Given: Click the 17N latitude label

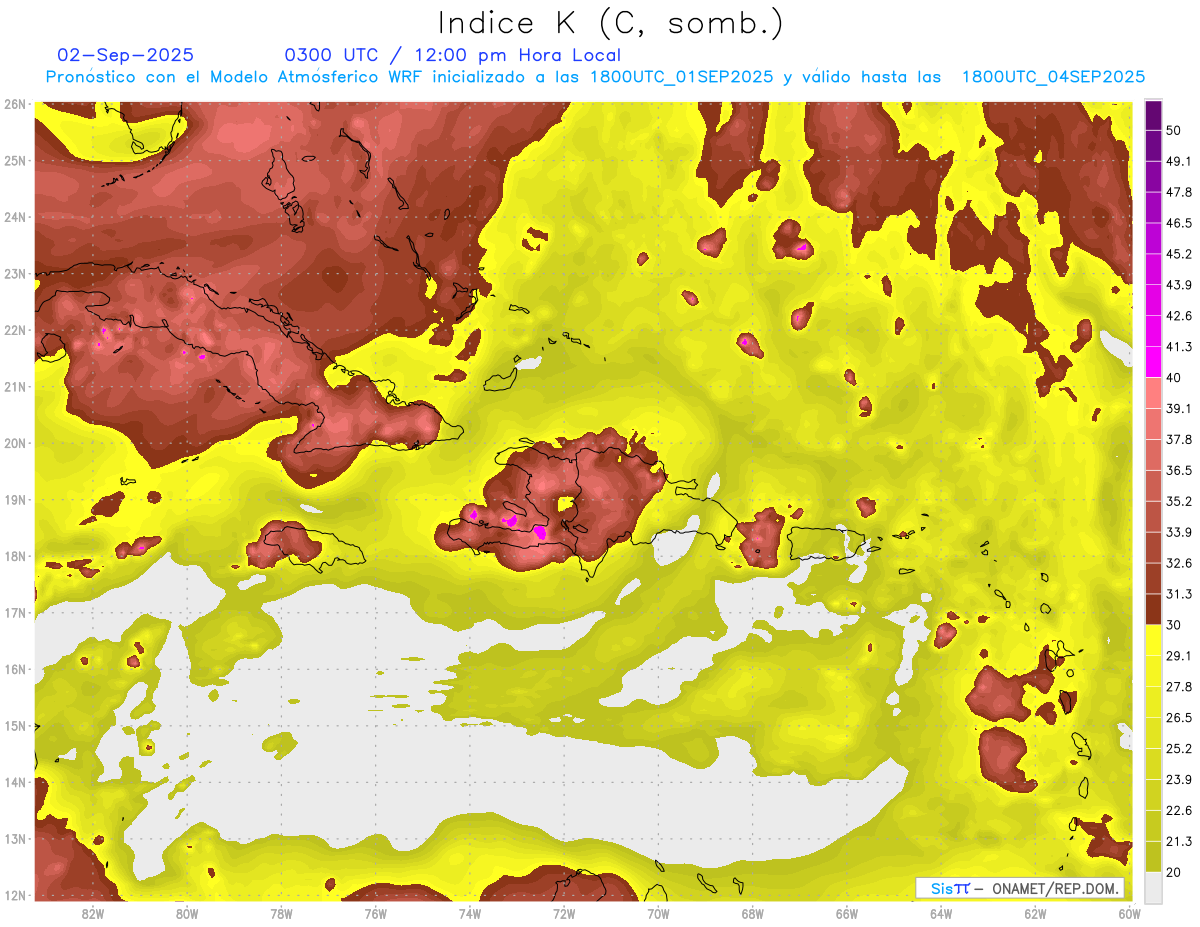Looking at the screenshot, I should (x=14, y=612).
